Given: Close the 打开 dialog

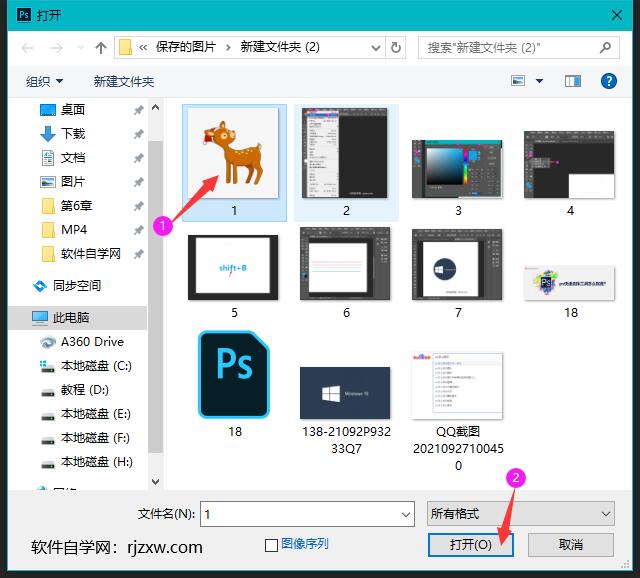Looking at the screenshot, I should click(617, 16).
